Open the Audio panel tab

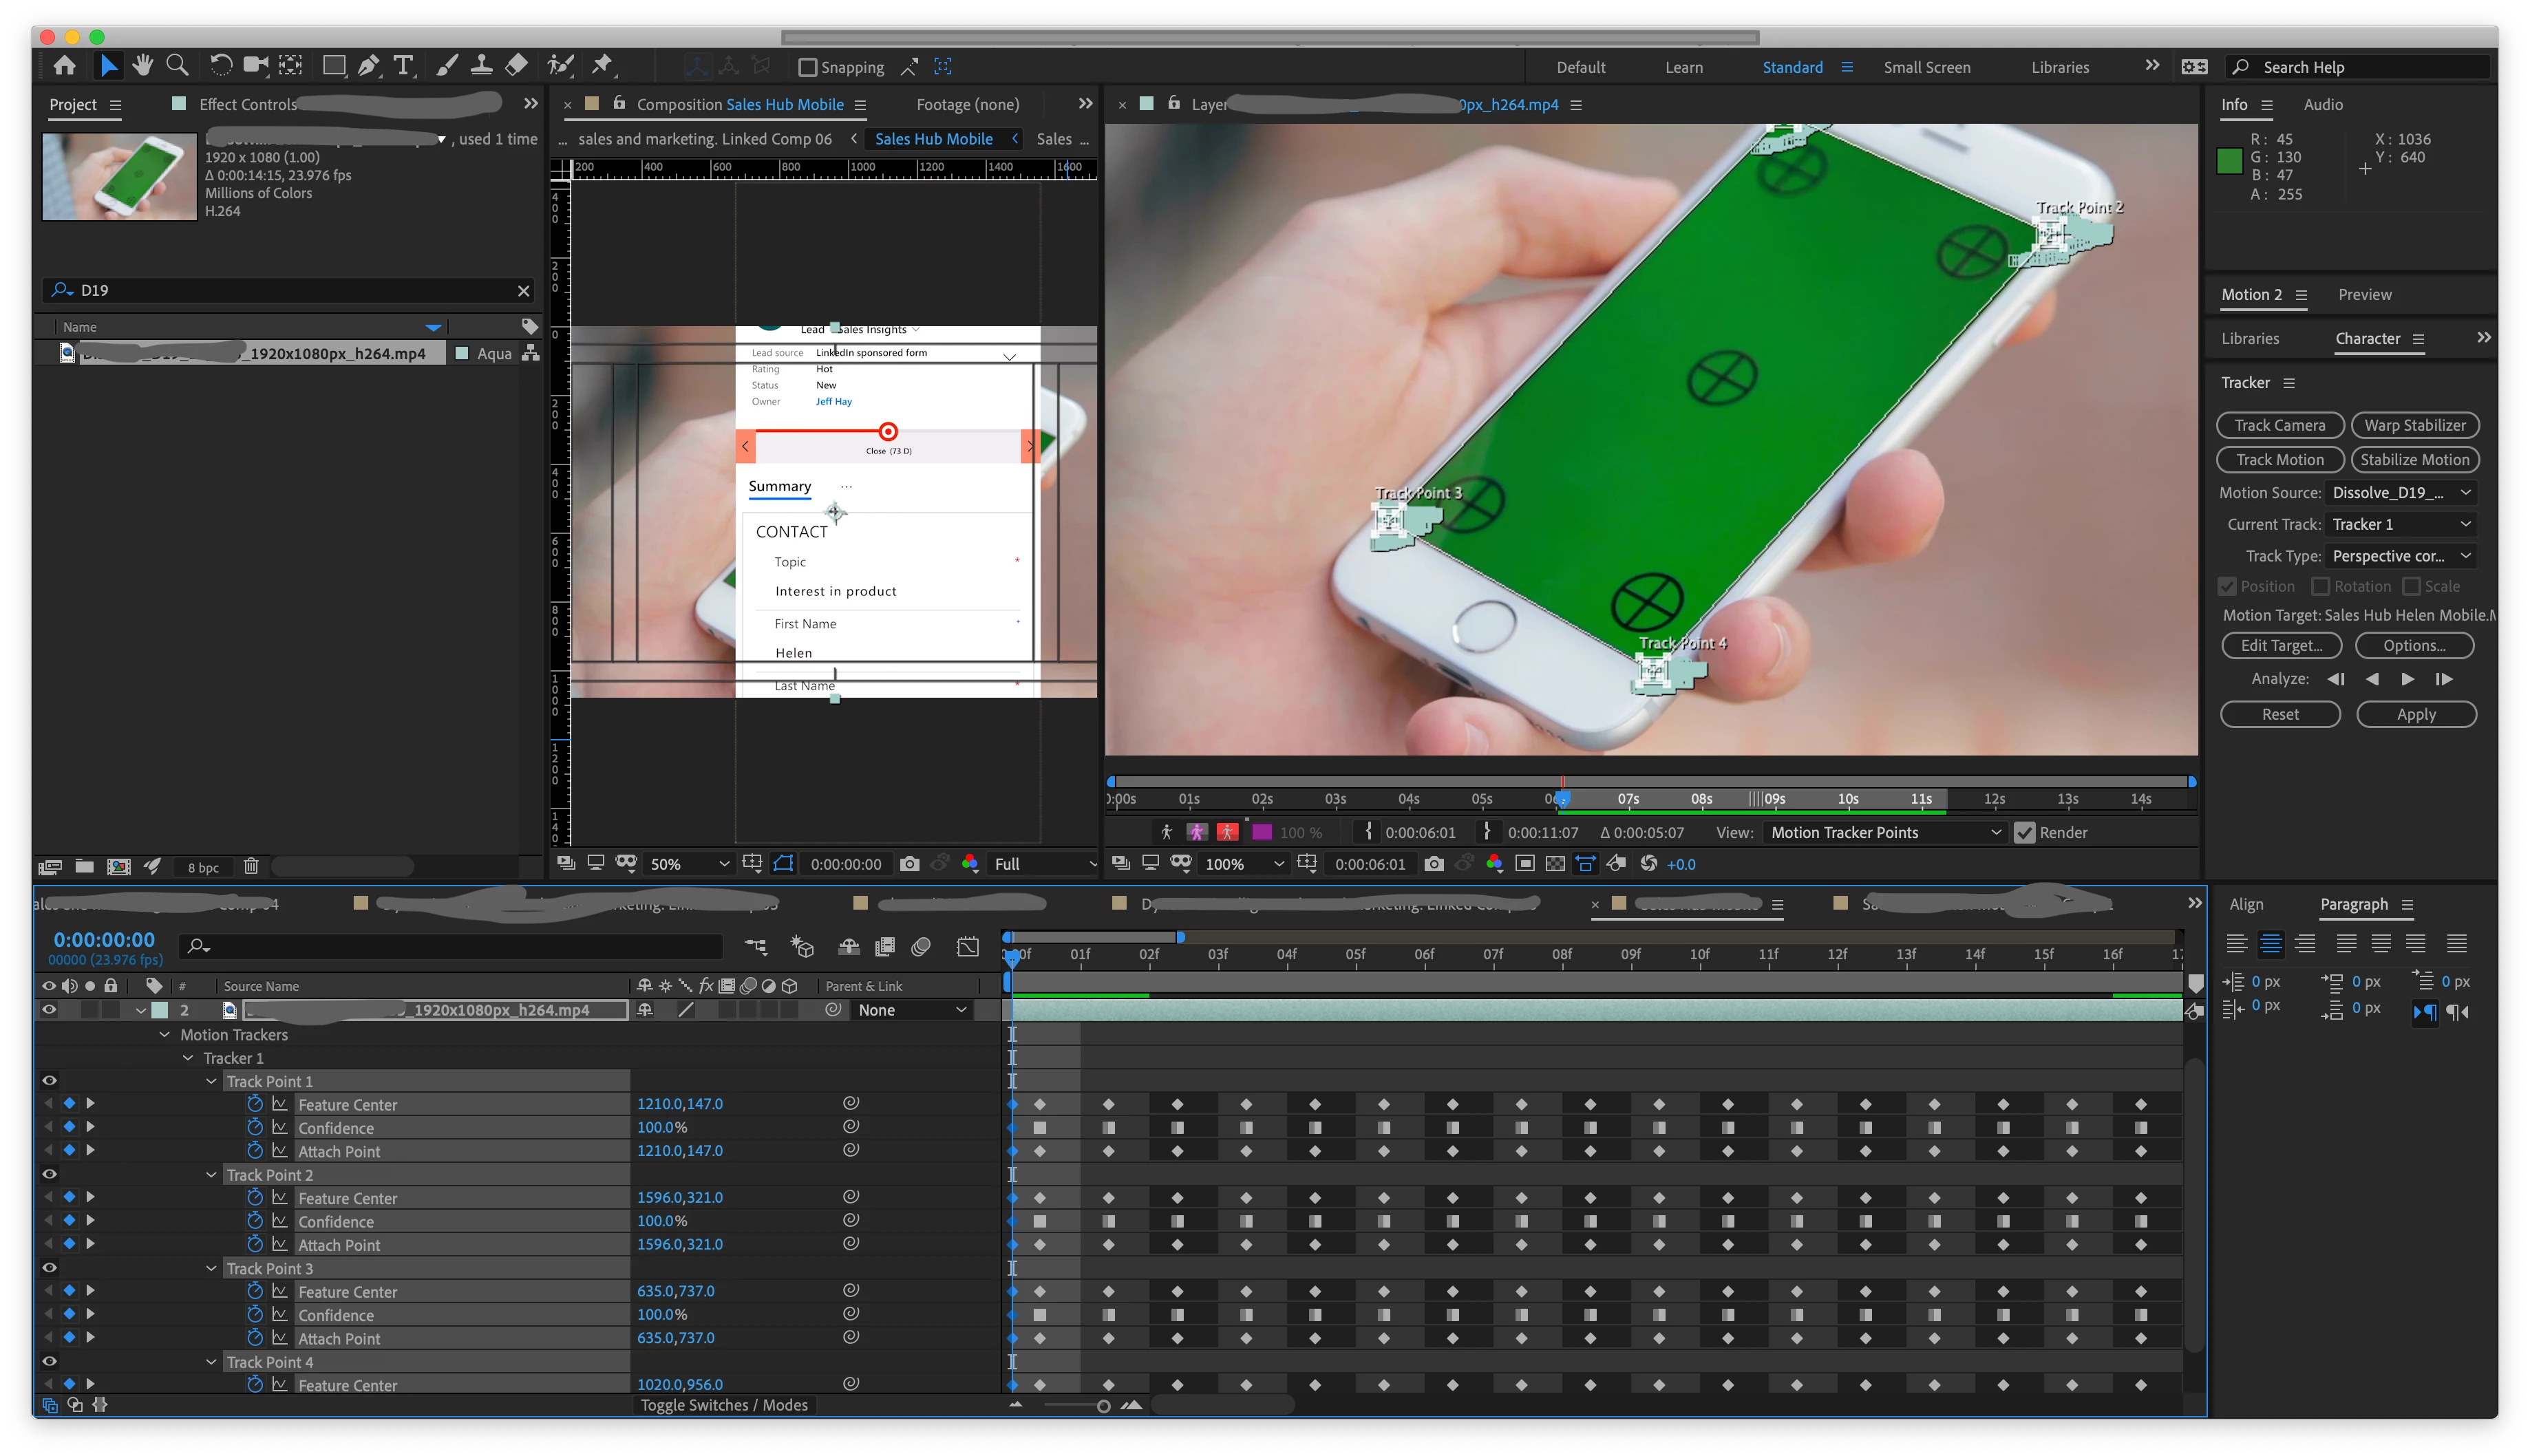click(x=2322, y=104)
